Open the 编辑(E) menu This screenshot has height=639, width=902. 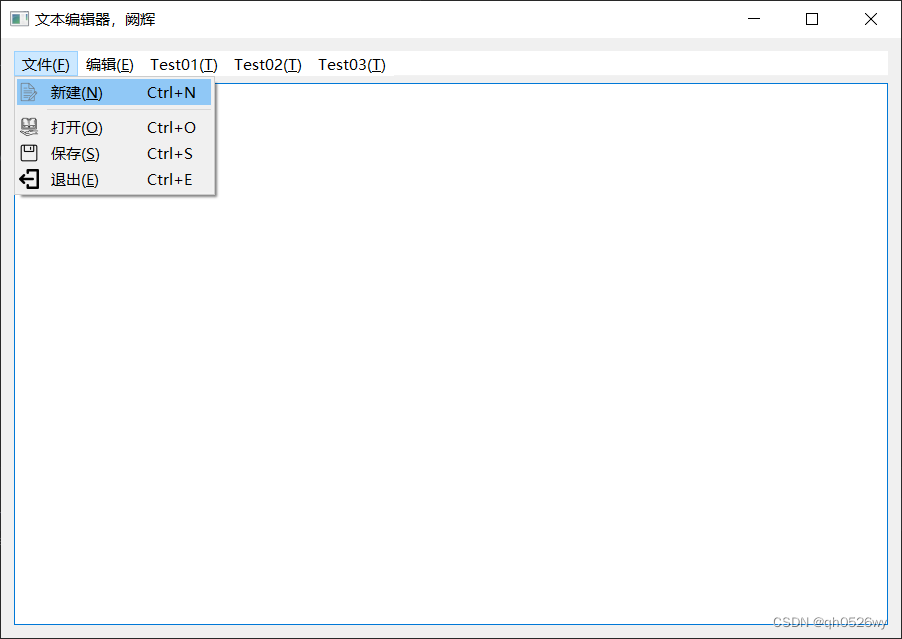(110, 64)
